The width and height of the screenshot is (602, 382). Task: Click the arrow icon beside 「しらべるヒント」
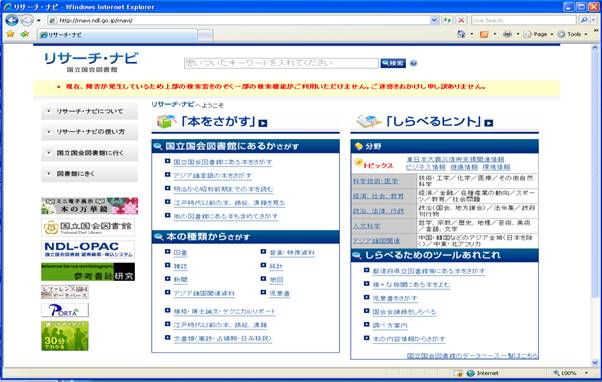(488, 123)
